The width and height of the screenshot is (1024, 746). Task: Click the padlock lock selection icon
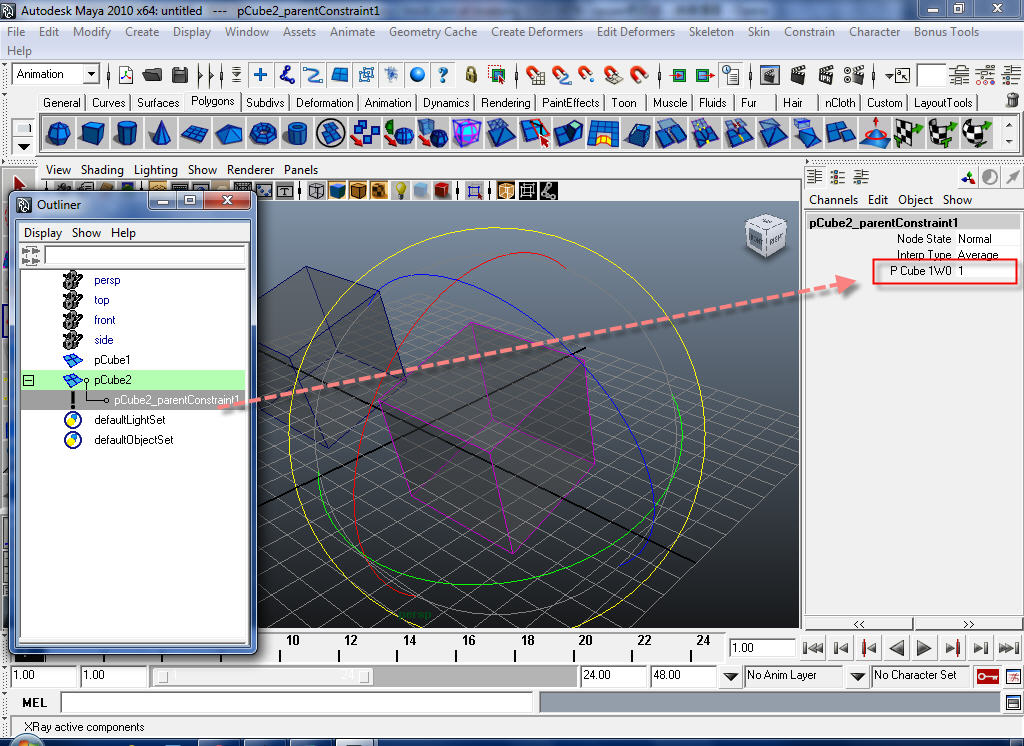(x=471, y=75)
